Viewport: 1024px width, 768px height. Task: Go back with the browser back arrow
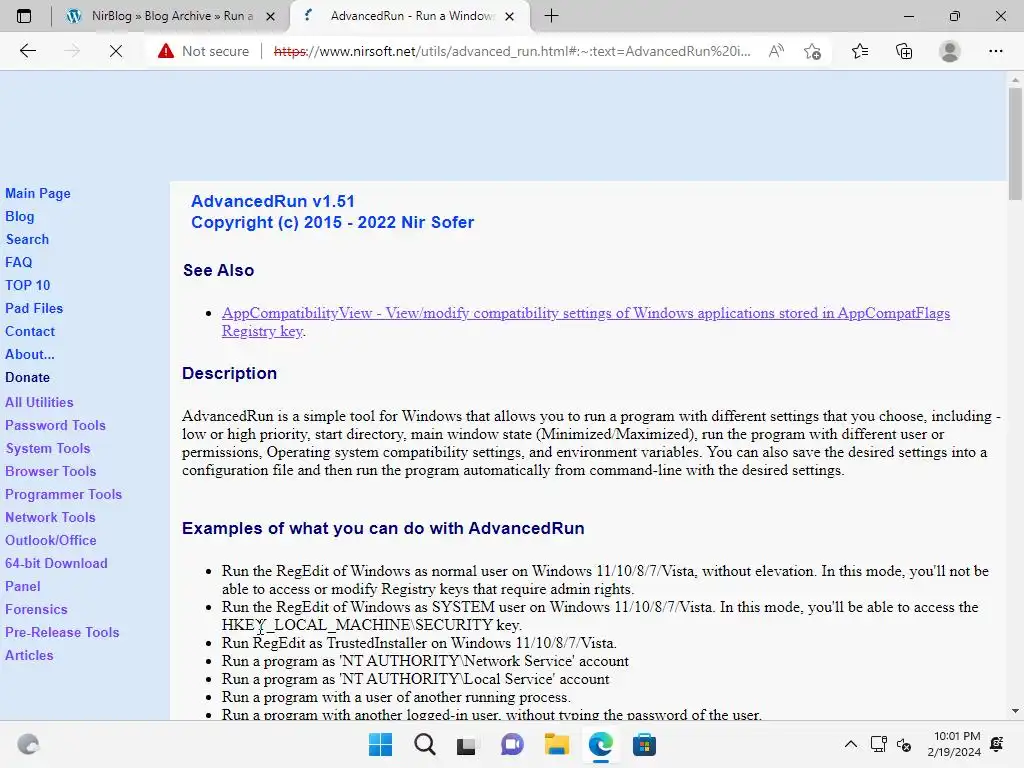point(27,51)
